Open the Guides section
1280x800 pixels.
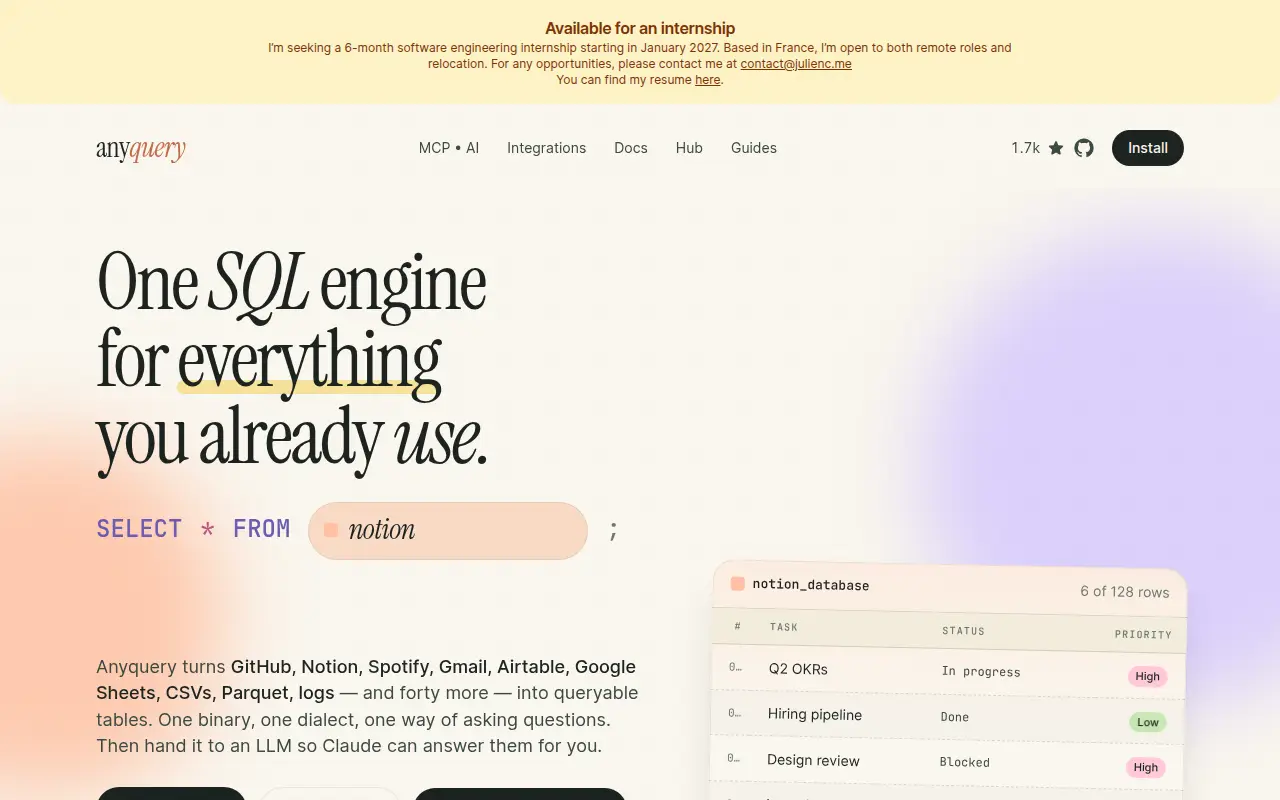tap(754, 148)
